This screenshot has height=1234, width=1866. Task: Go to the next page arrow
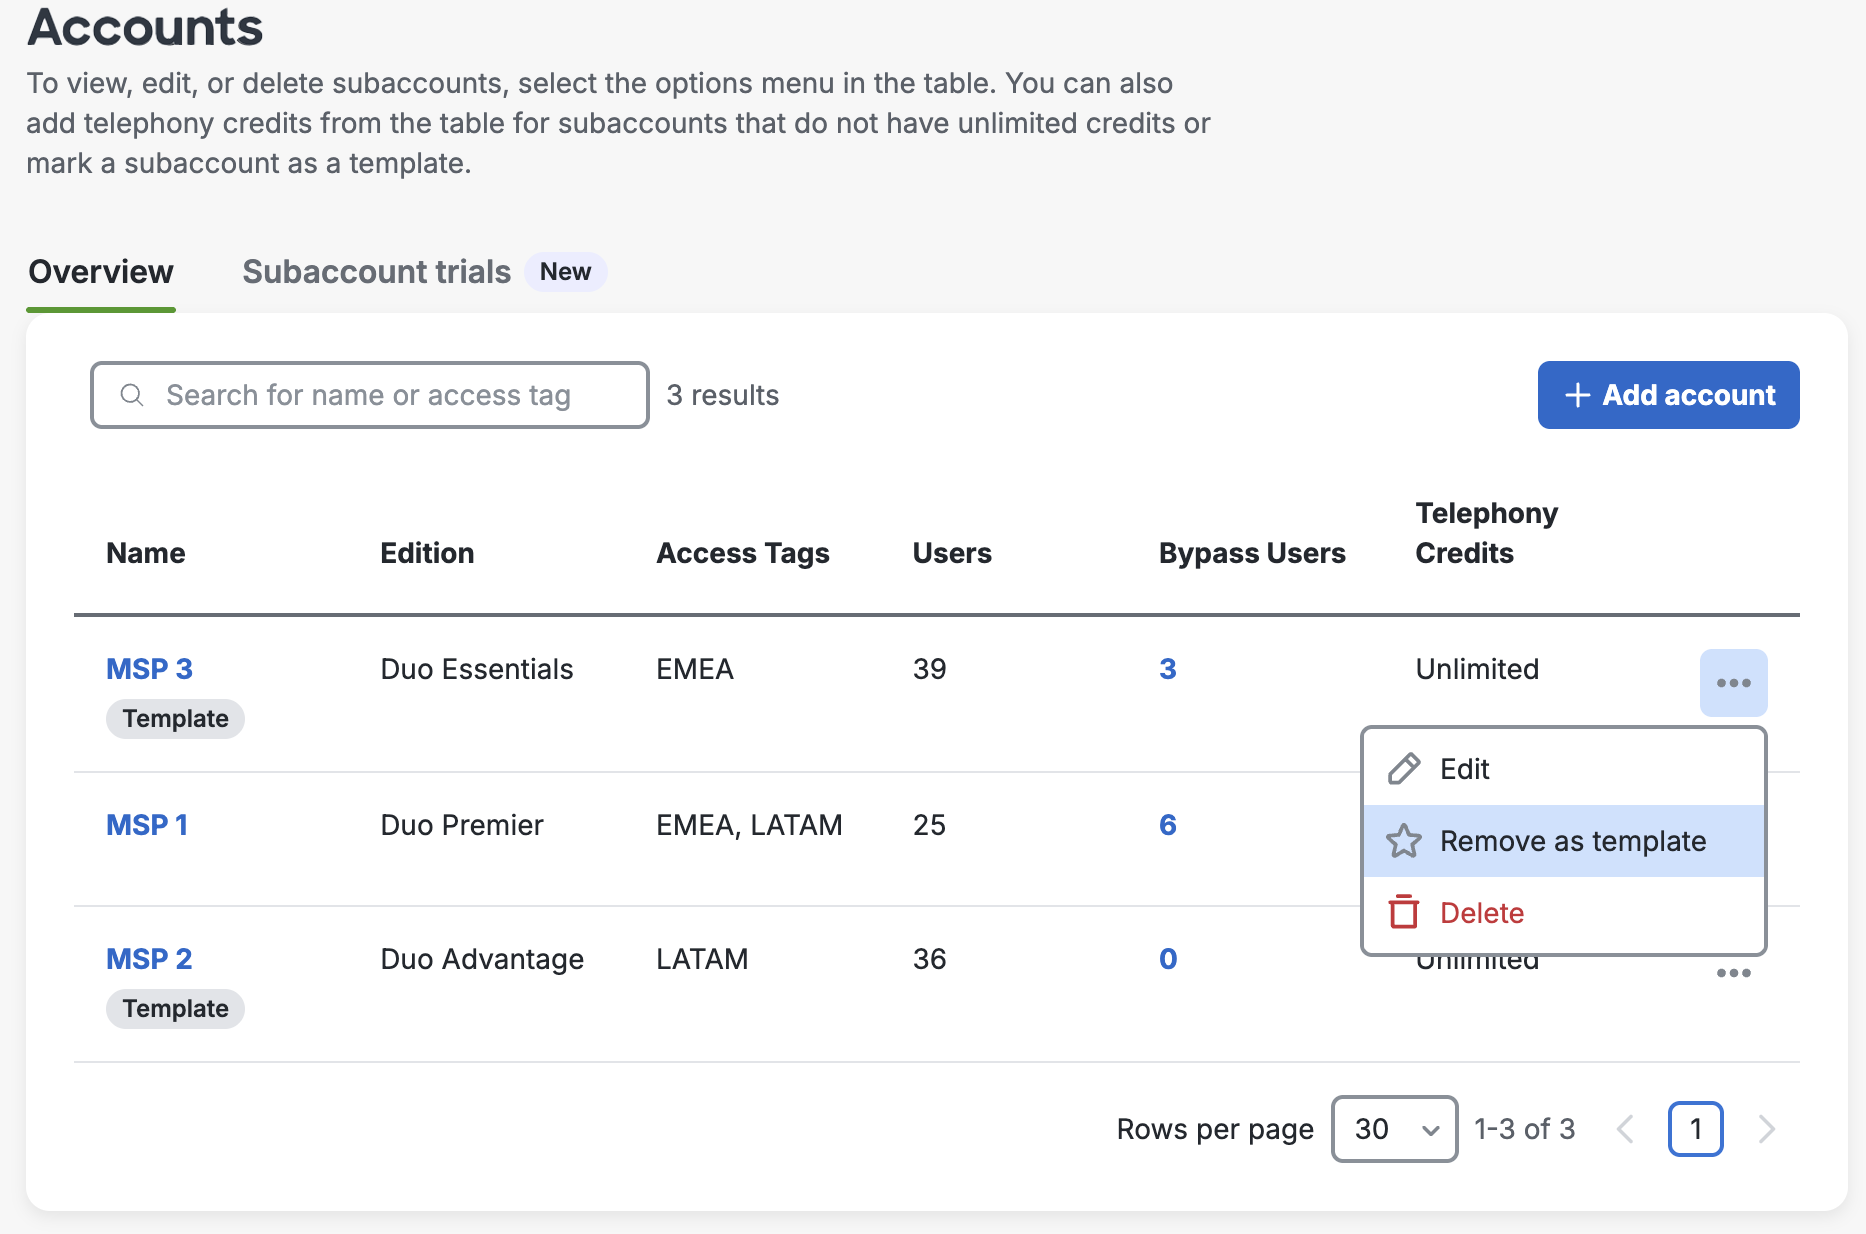pyautogui.click(x=1767, y=1129)
